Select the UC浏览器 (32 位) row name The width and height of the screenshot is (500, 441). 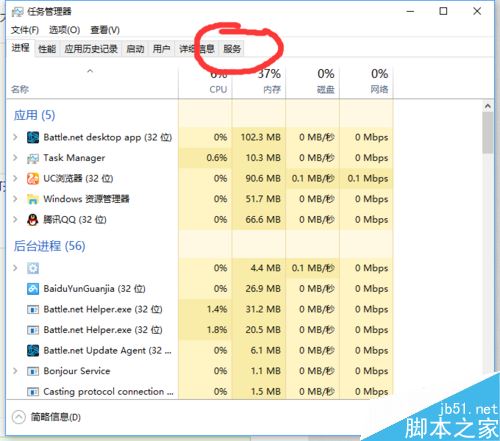click(x=78, y=179)
